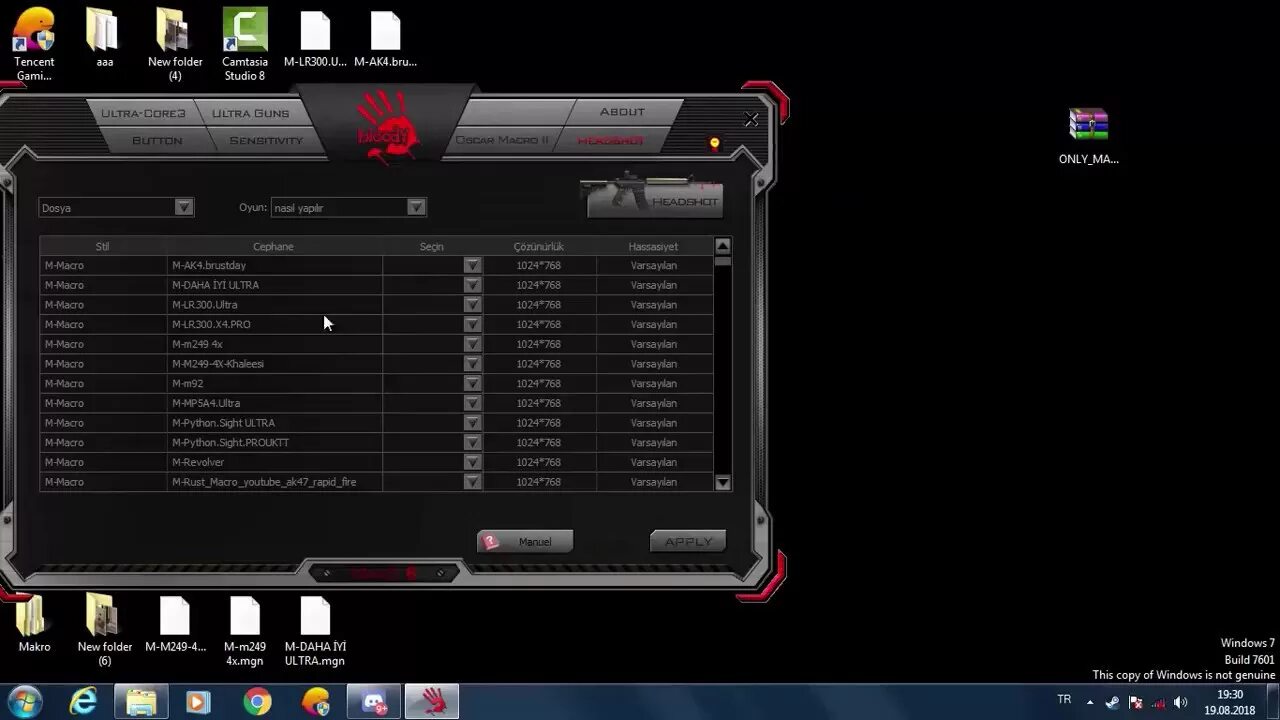Open the About tab

coord(622,112)
